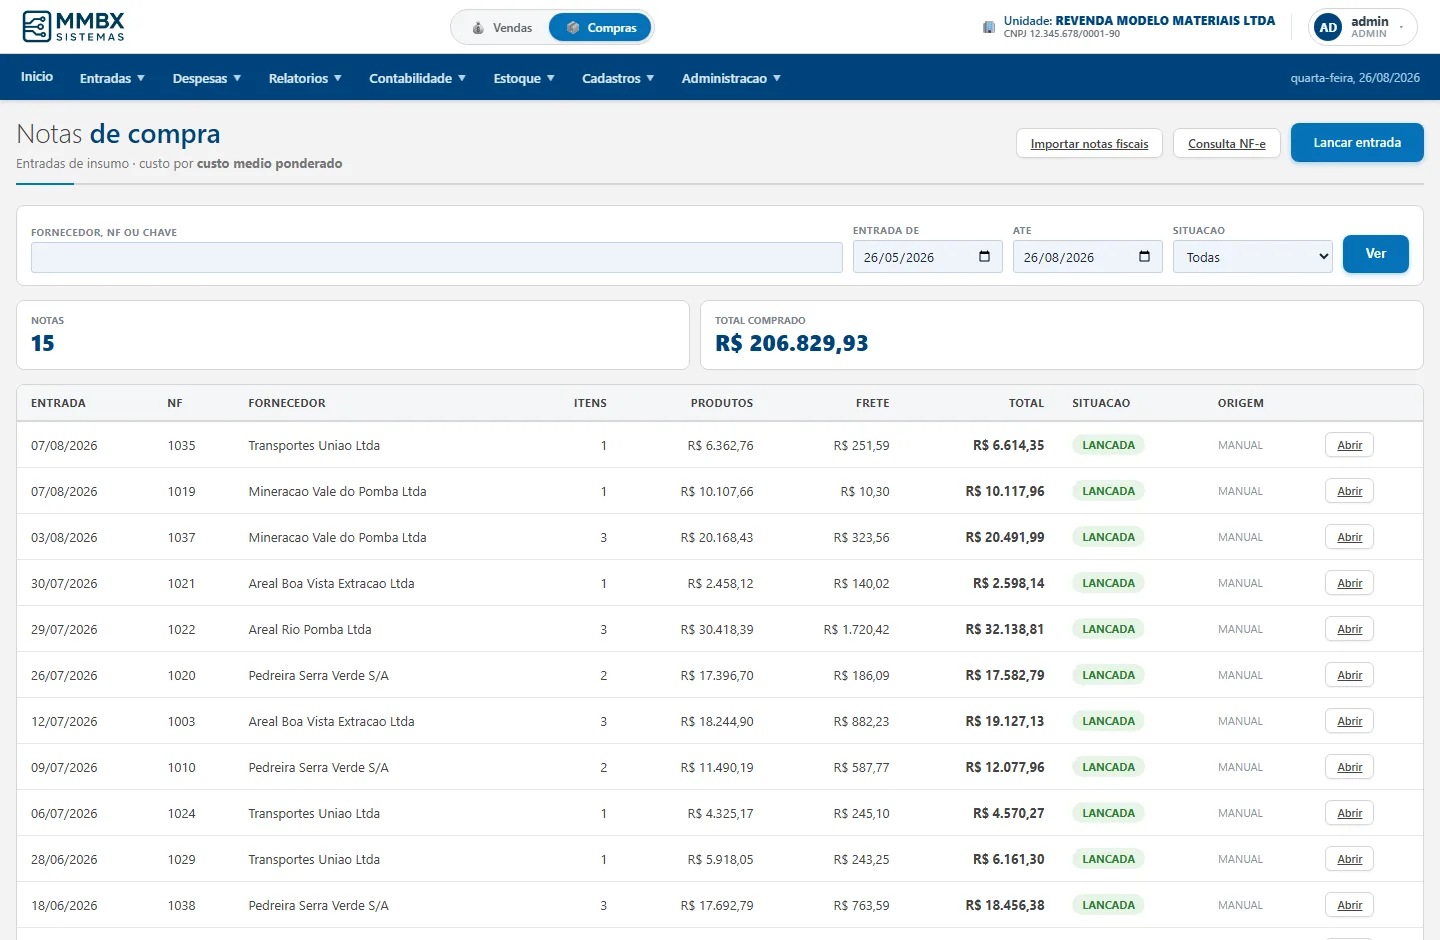Click the Notas count 15
The height and width of the screenshot is (940, 1440).
point(43,343)
